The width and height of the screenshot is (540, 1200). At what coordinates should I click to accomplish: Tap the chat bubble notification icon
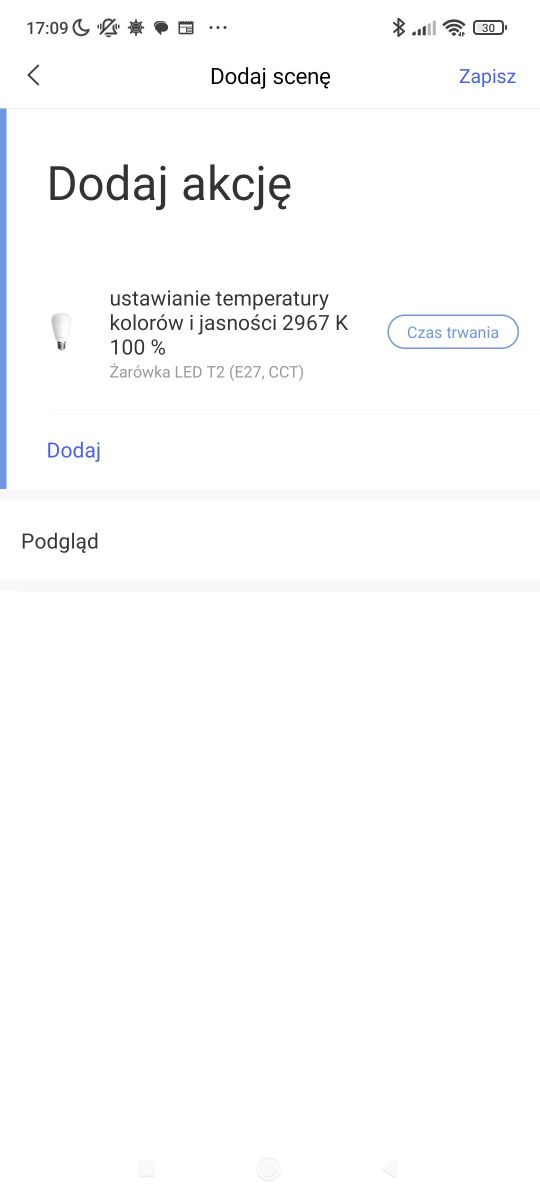[161, 28]
